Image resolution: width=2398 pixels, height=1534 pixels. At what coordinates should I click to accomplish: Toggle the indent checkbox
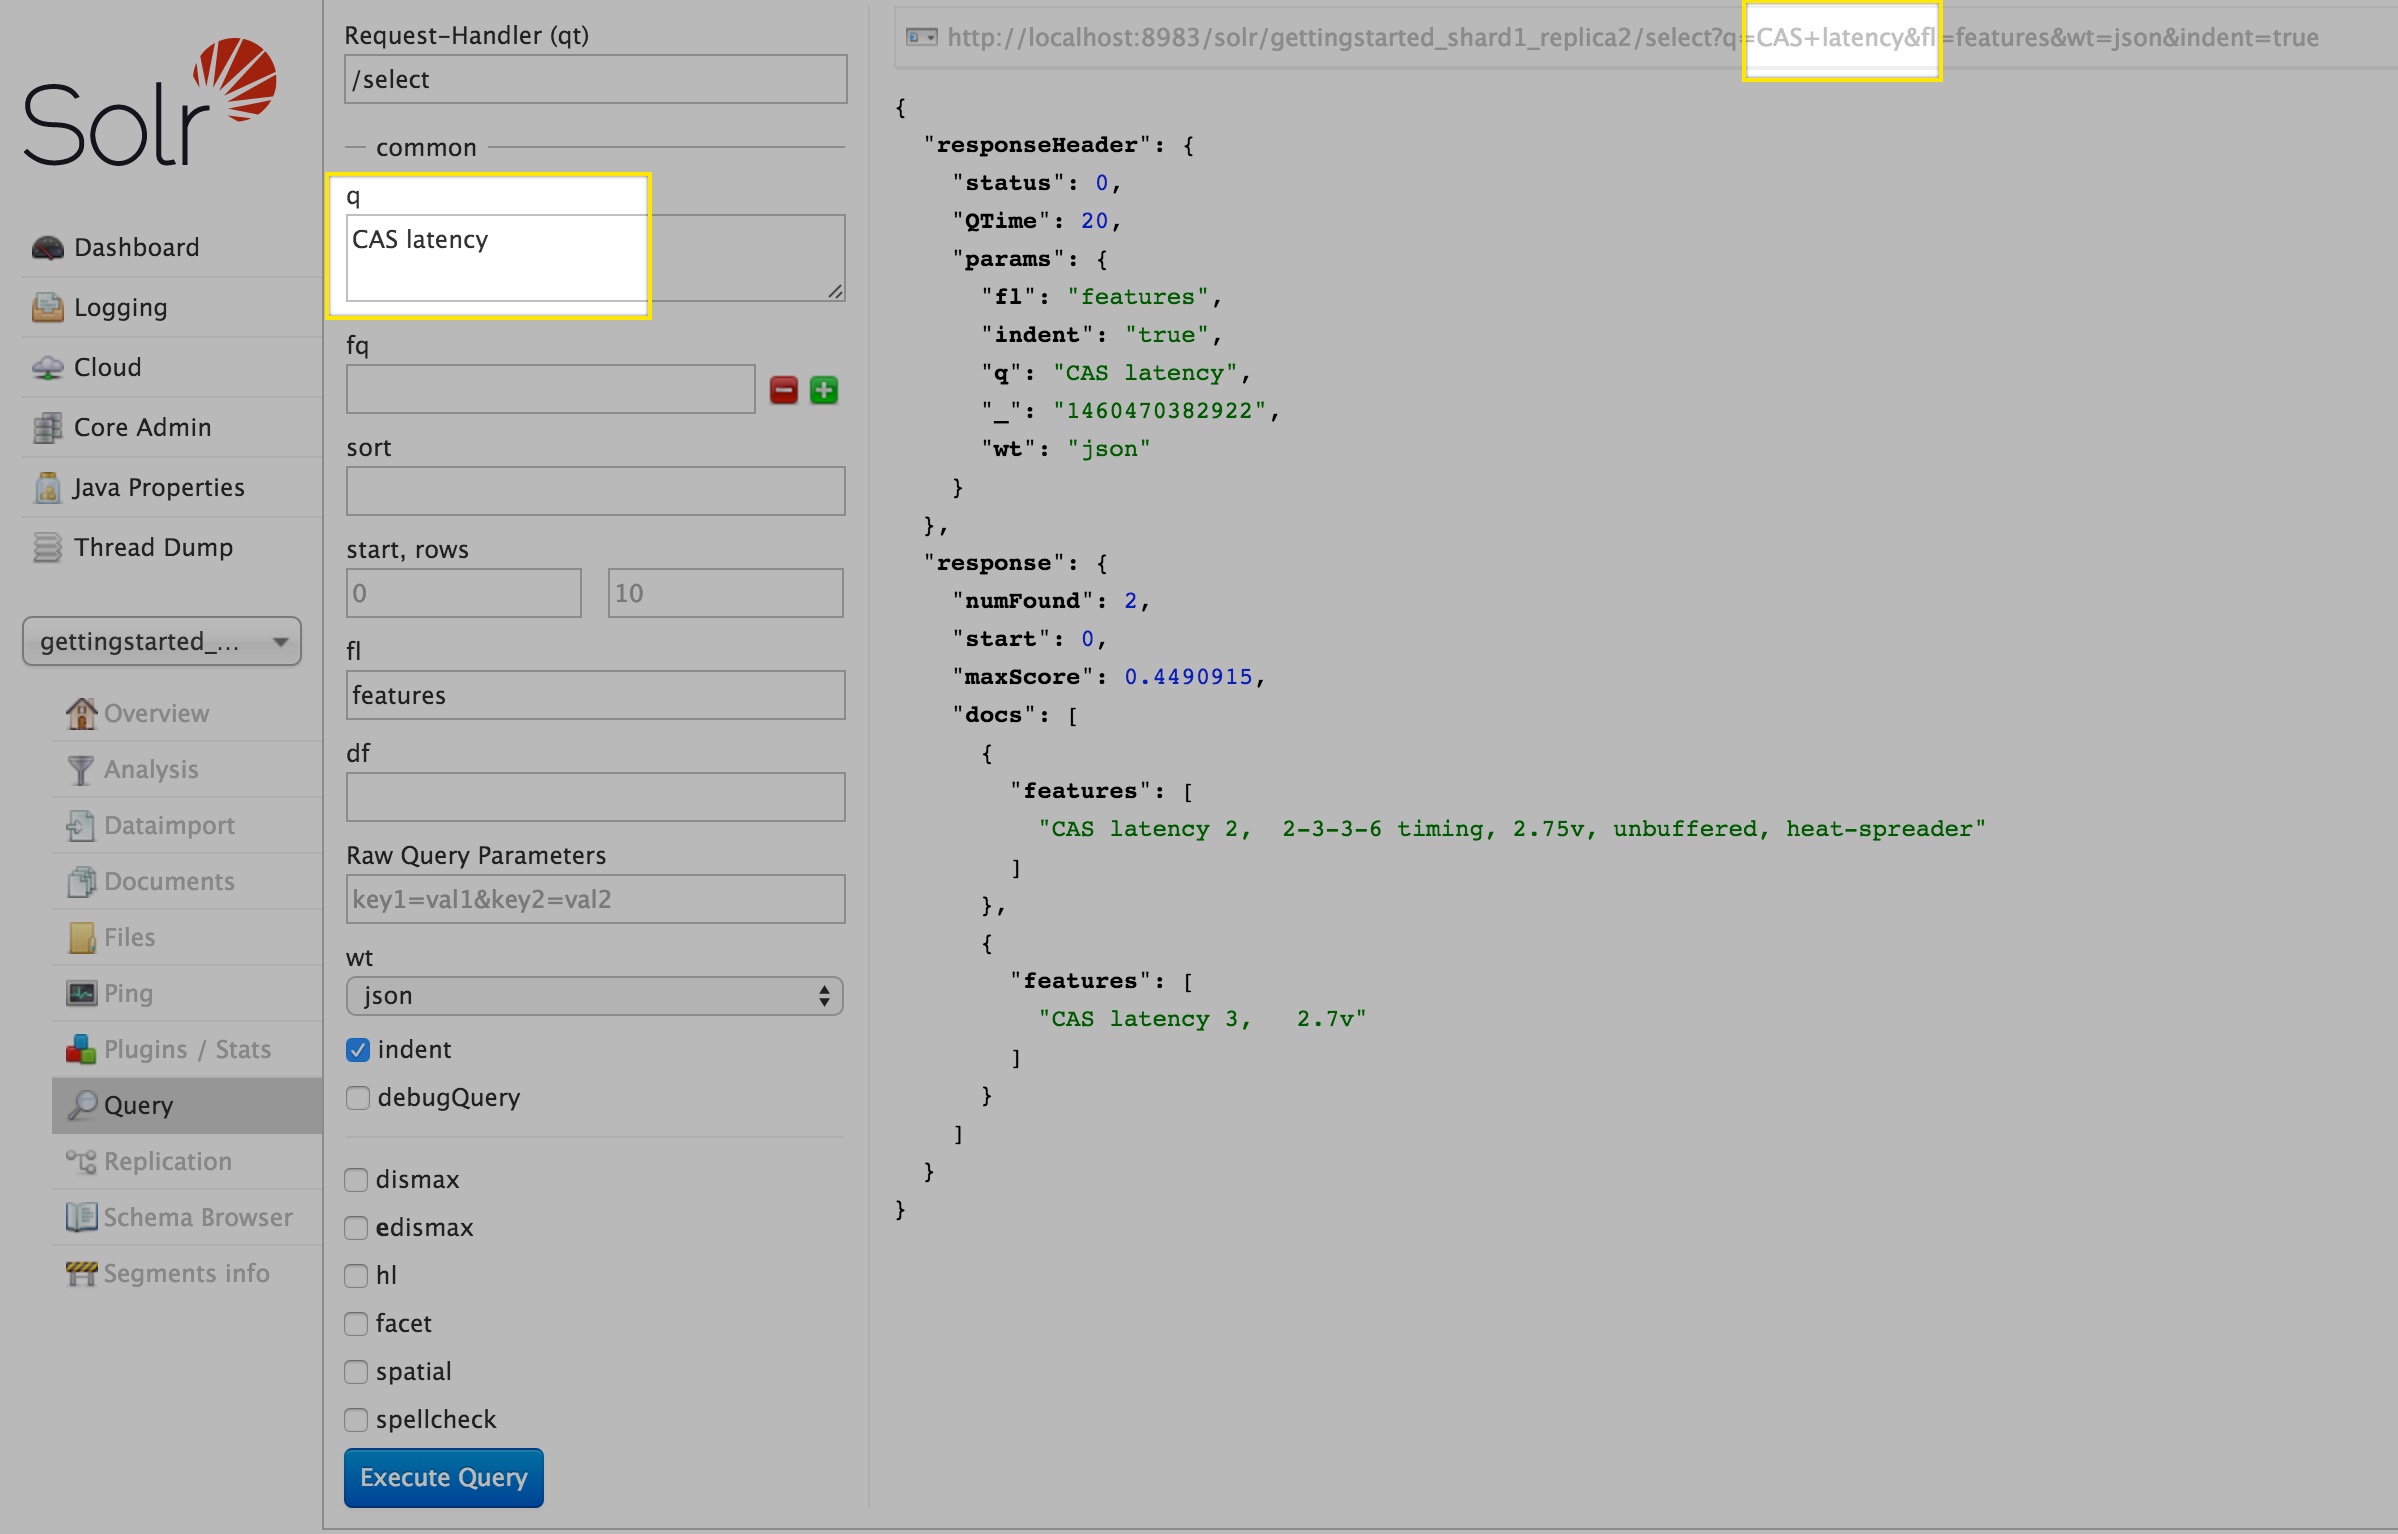pyautogui.click(x=358, y=1050)
